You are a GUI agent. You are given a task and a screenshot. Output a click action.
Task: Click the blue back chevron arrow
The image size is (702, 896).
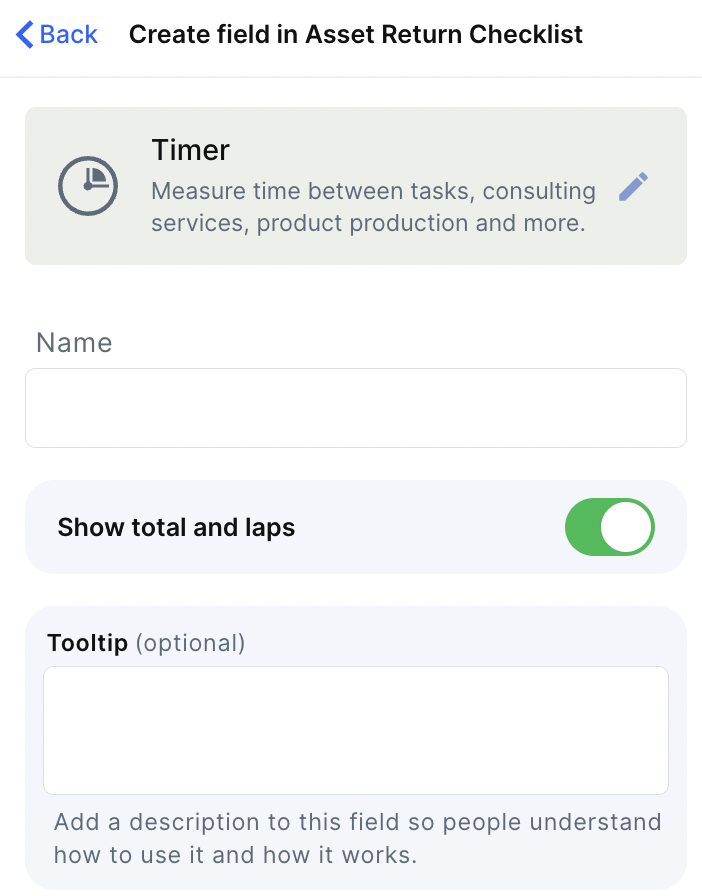click(x=25, y=35)
